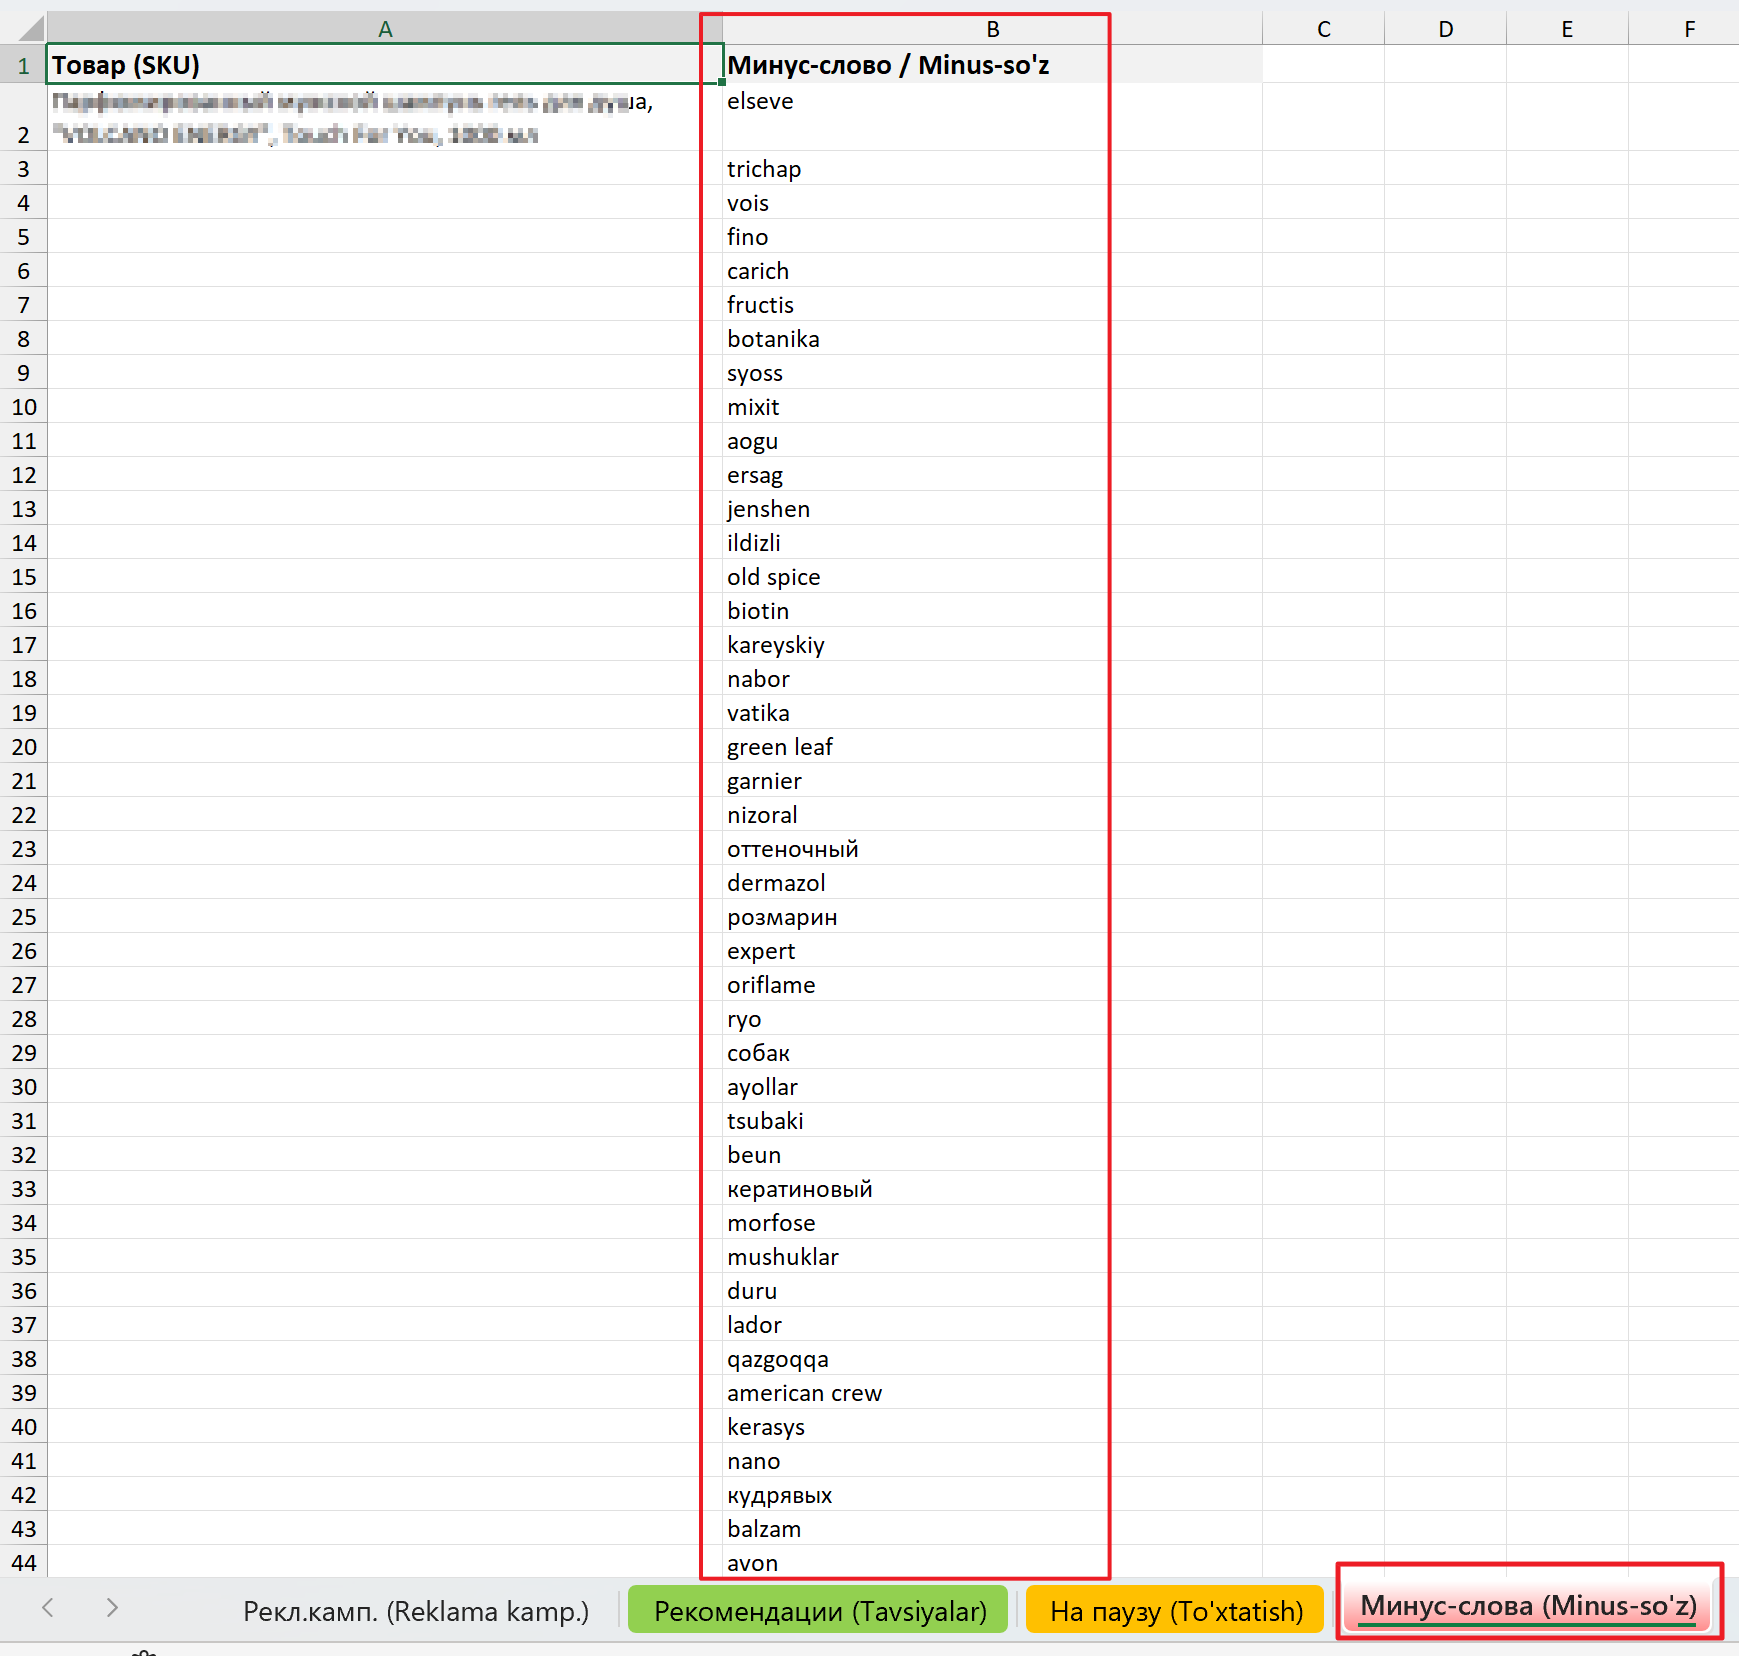Select the 'botanika' cell
The height and width of the screenshot is (1656, 1739).
992,339
